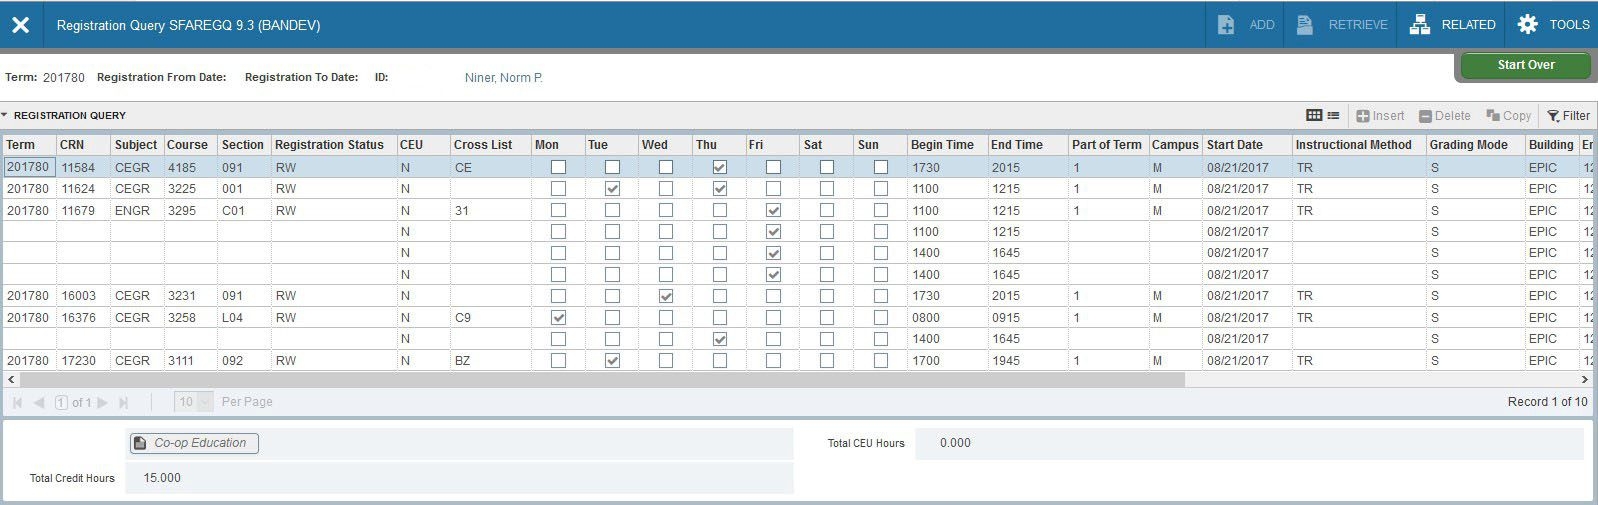Click the Start Over button
The width and height of the screenshot is (1598, 505).
coord(1526,65)
